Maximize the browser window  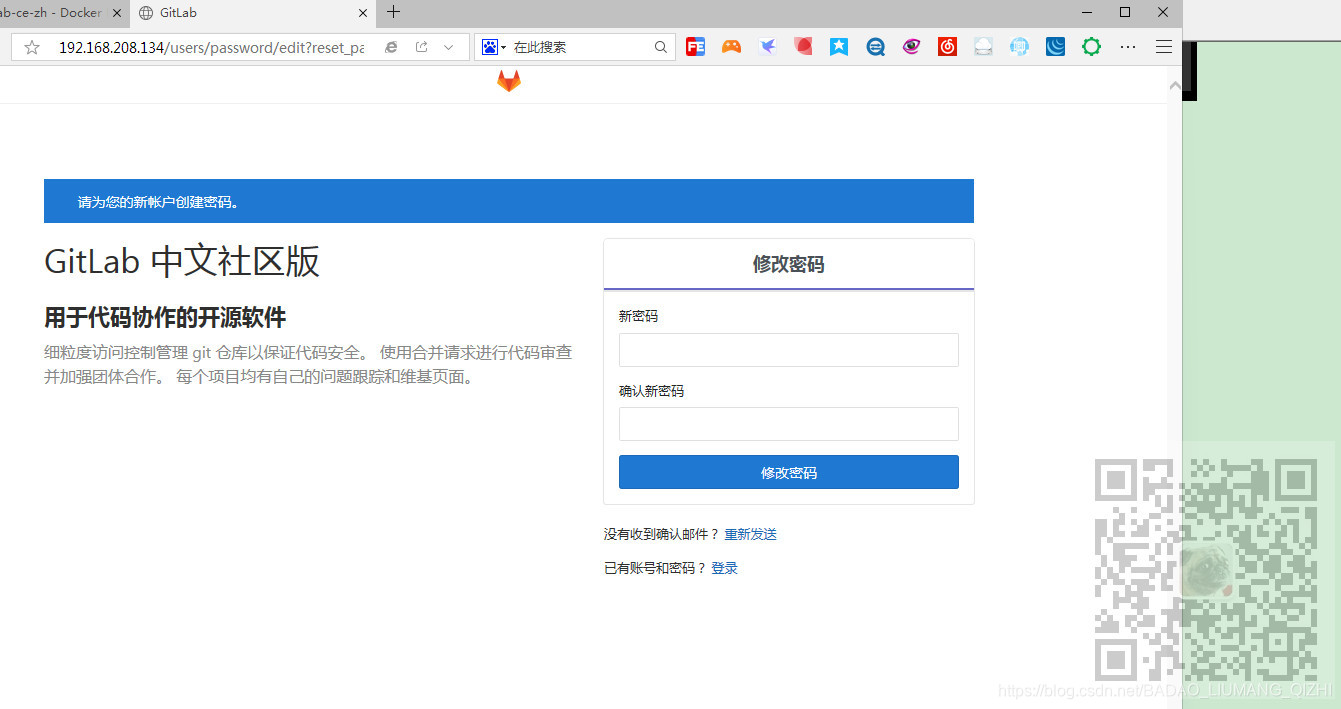1125,12
